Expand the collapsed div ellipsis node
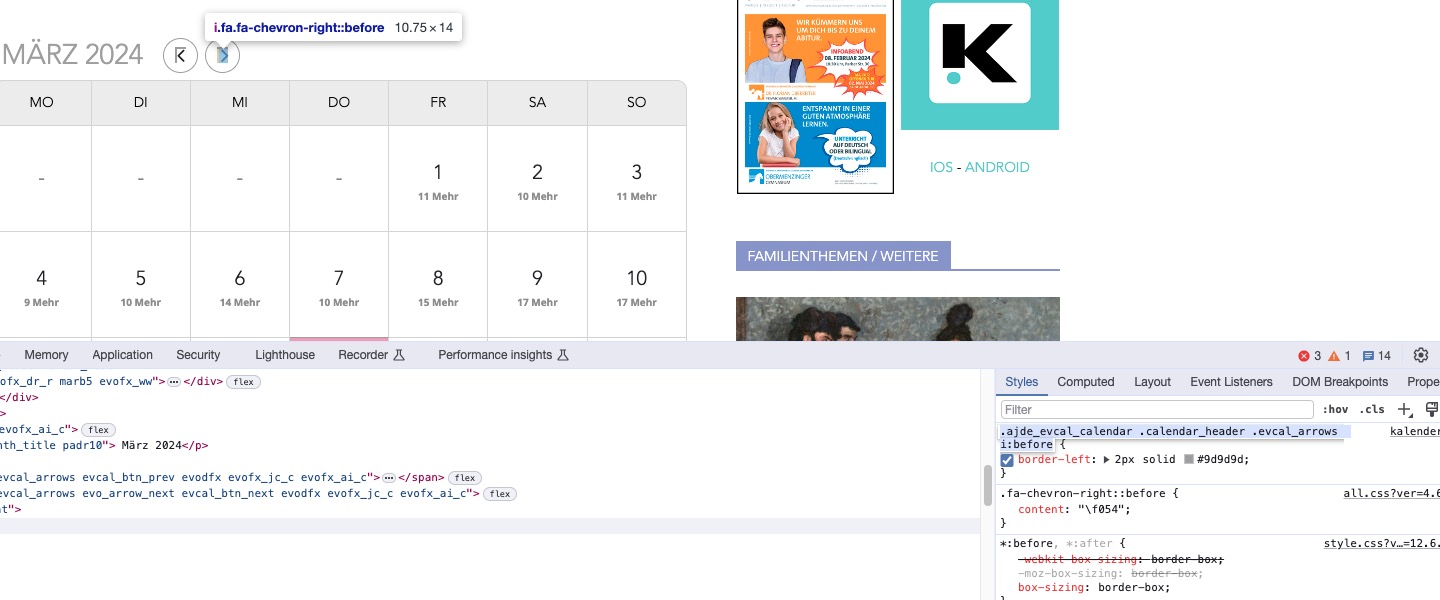Viewport: 1440px width, 600px height. tap(173, 382)
